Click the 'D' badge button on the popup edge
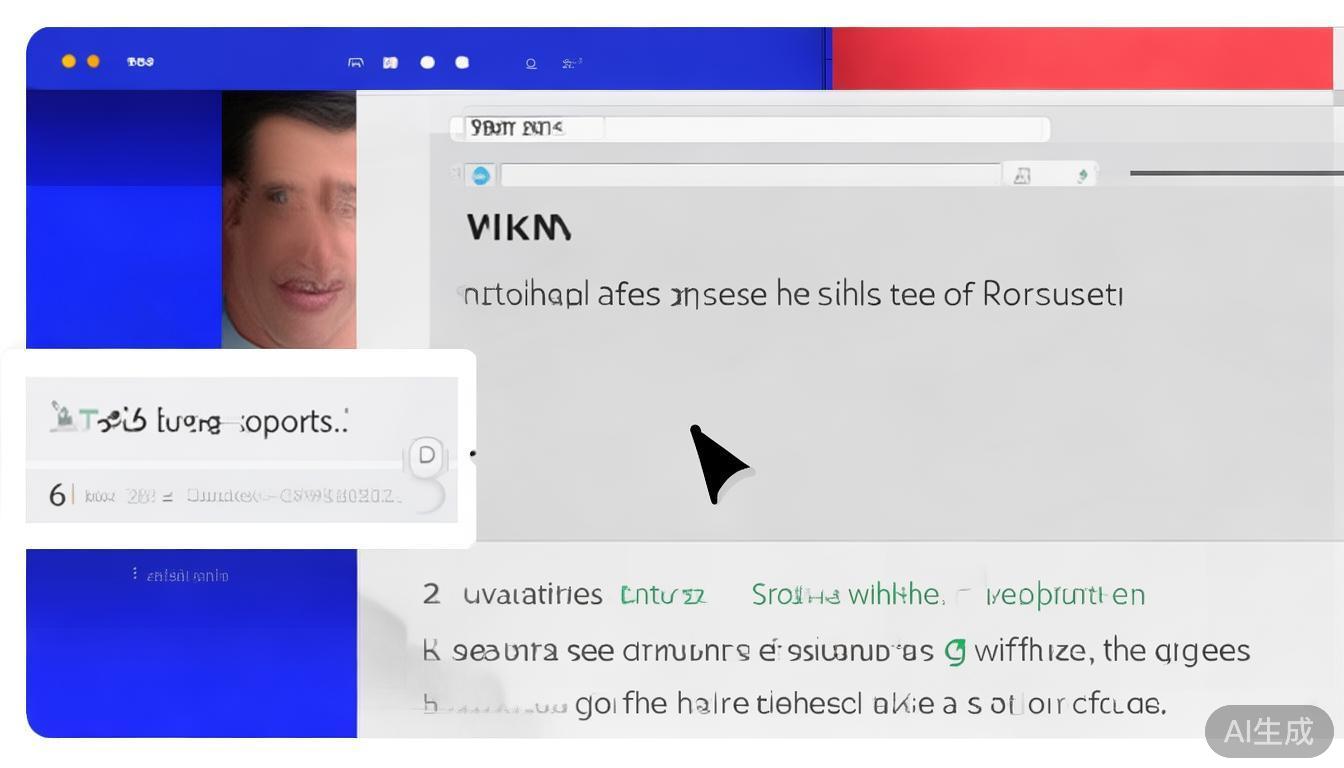 click(x=427, y=456)
